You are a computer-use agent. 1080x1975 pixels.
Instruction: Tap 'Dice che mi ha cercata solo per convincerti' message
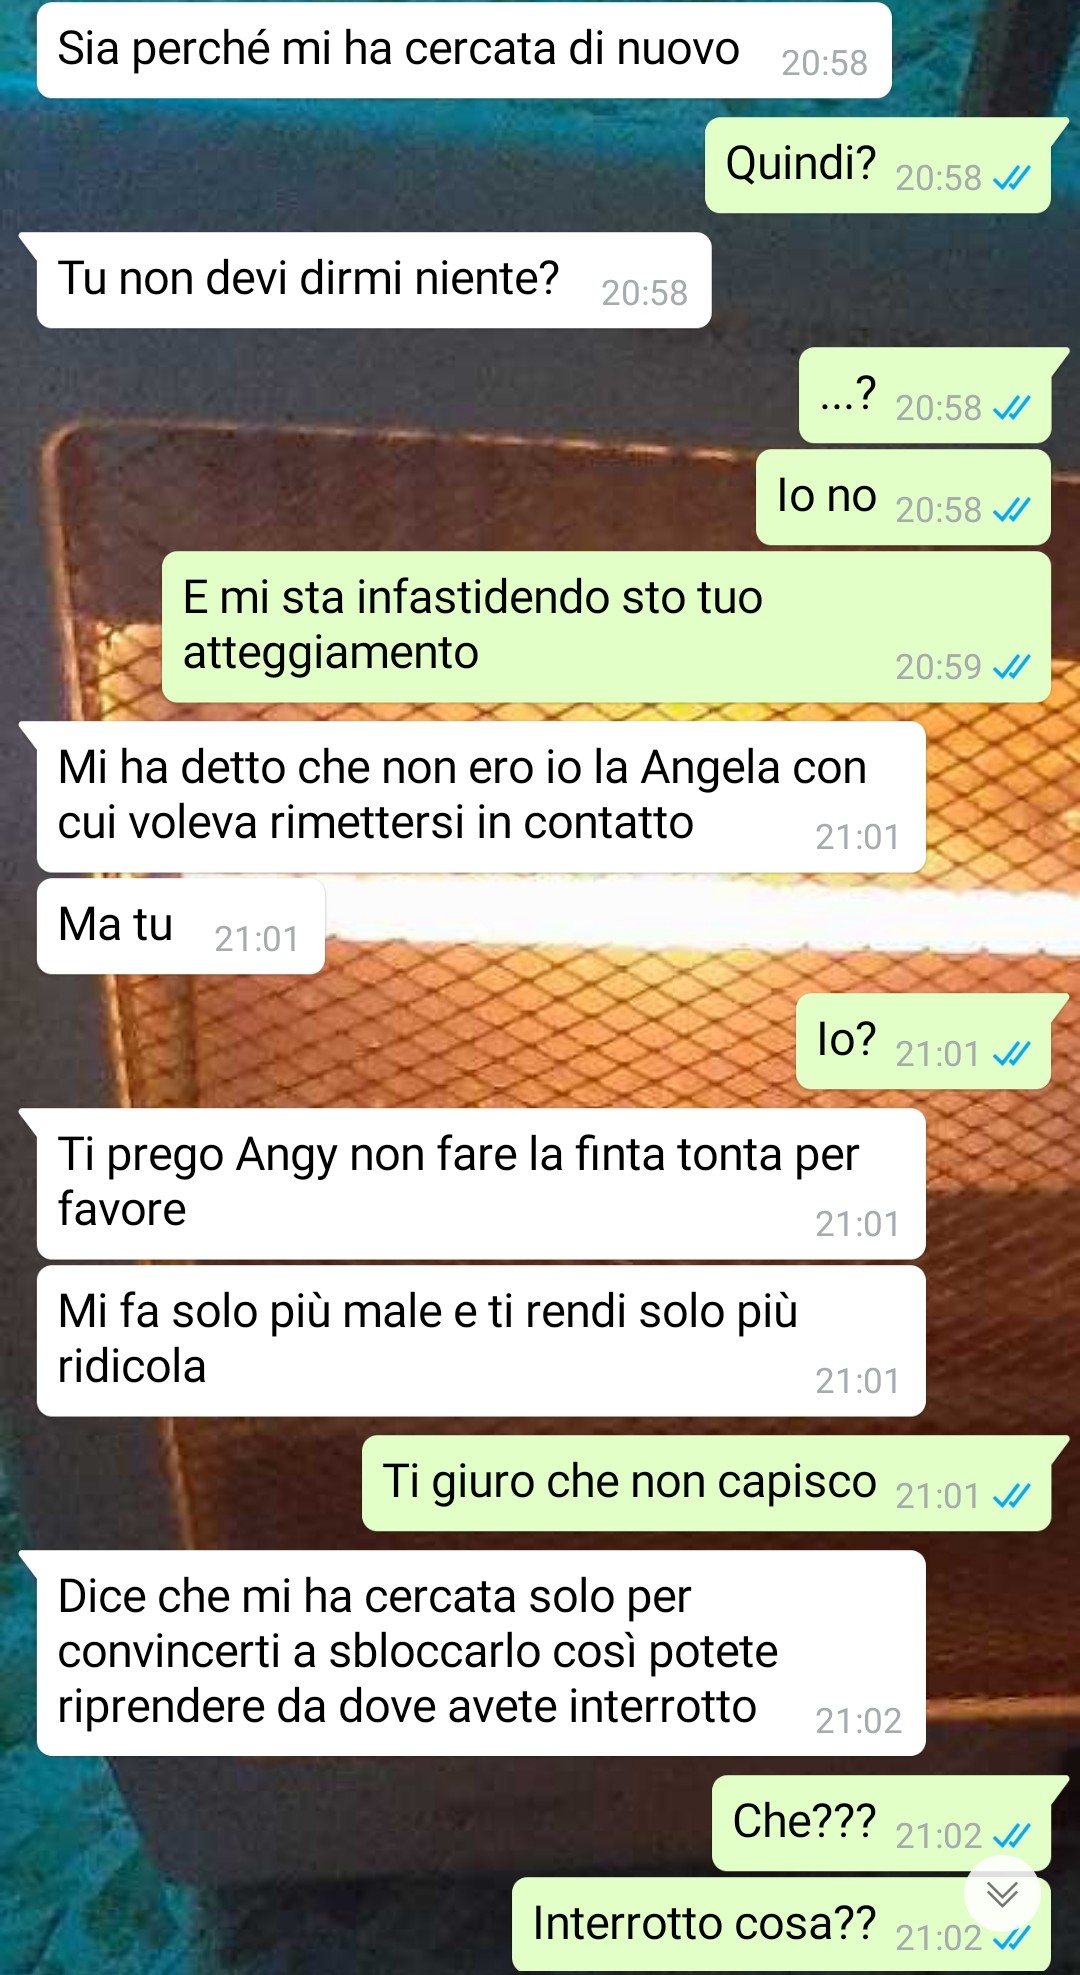(x=481, y=1653)
